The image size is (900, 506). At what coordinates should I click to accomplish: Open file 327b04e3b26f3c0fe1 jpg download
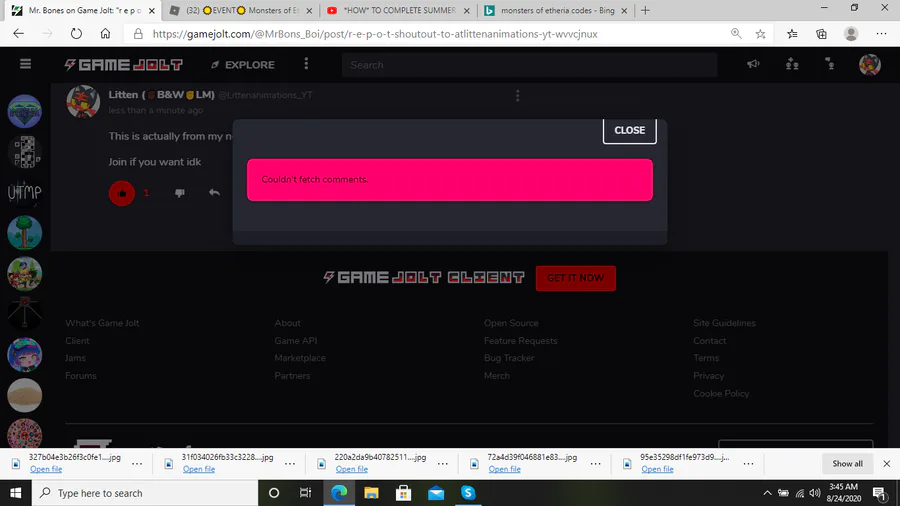coord(46,469)
